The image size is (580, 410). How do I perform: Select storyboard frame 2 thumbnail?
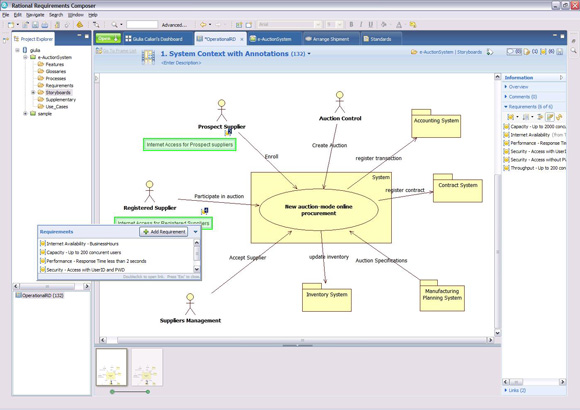147,367
